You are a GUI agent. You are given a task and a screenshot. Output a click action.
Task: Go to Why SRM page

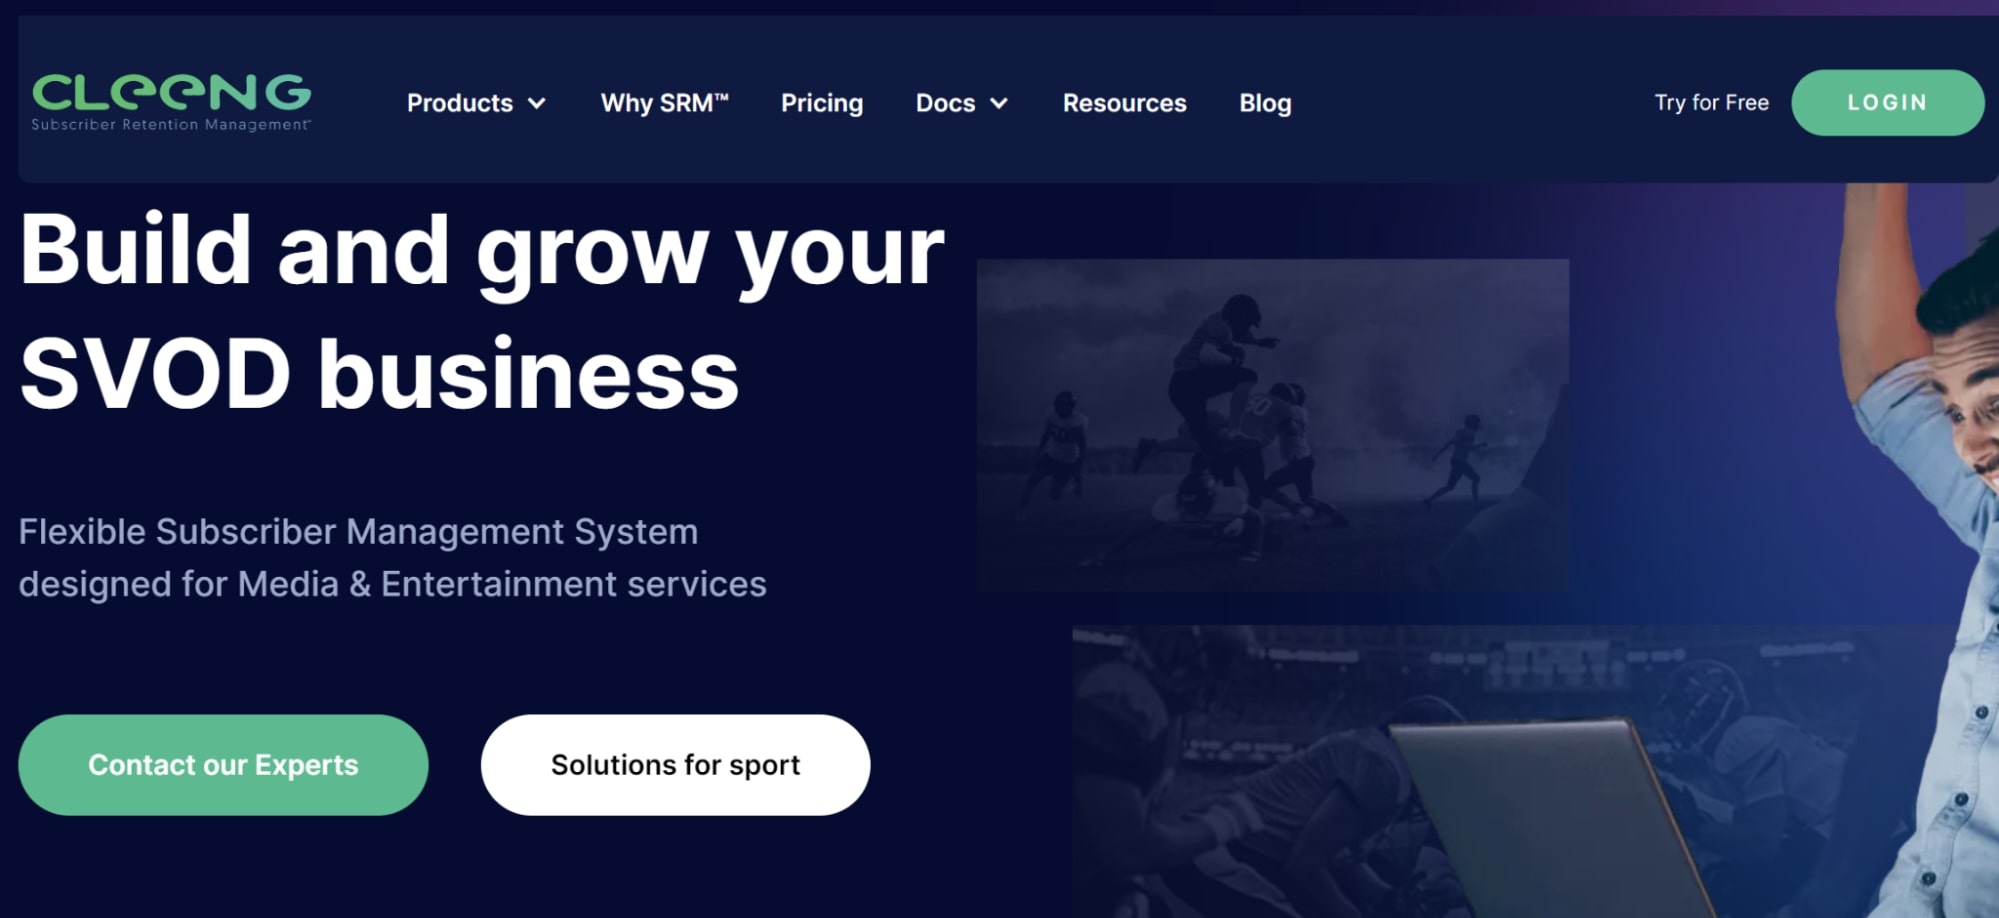click(665, 103)
